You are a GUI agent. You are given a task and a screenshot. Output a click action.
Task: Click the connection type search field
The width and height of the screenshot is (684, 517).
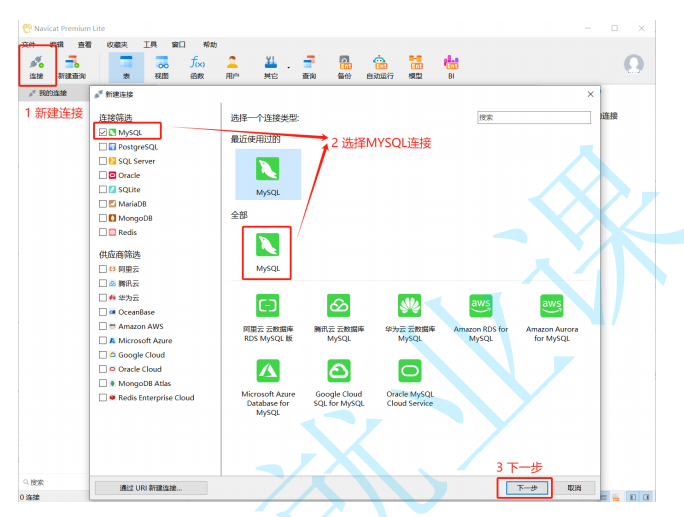[534, 117]
